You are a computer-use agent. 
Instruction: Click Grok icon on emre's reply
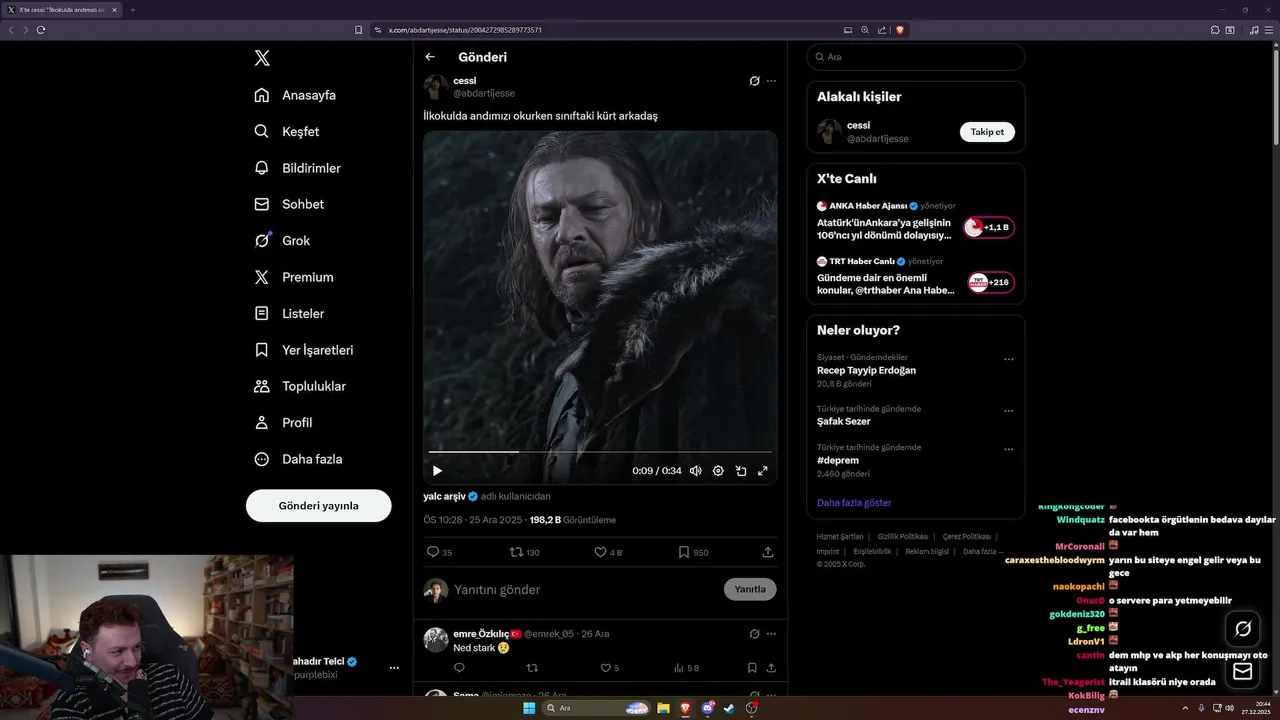[754, 634]
